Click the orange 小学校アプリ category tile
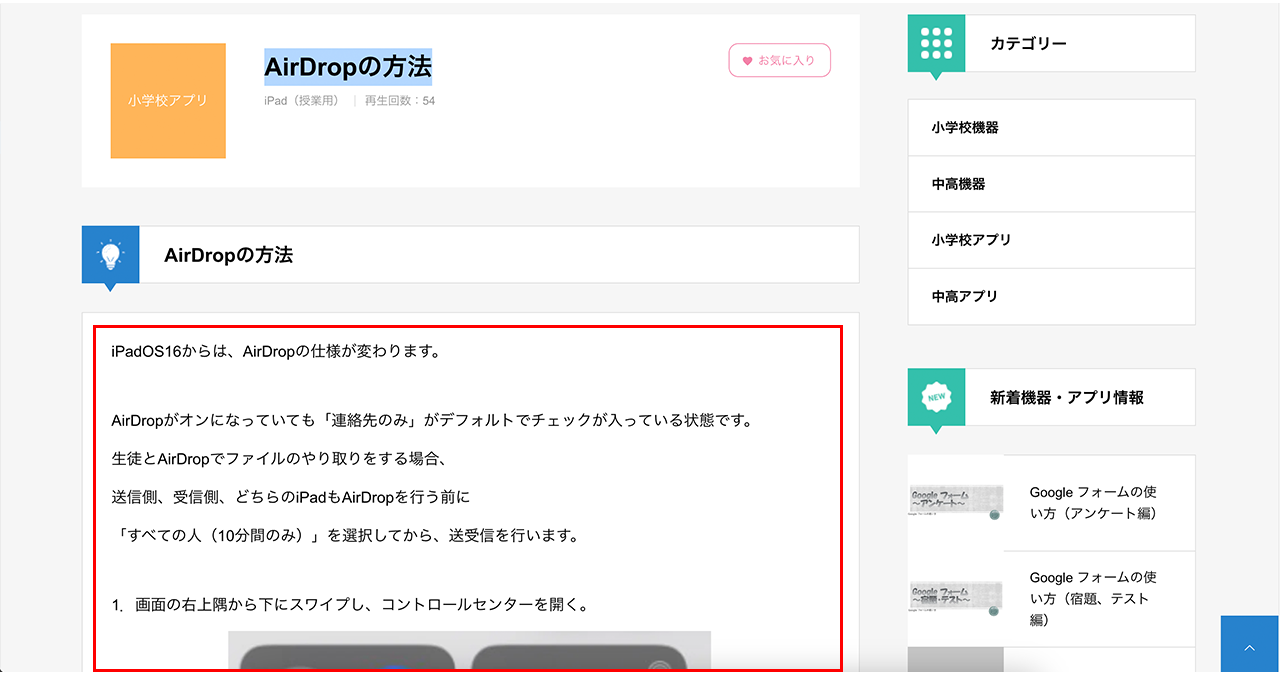Viewport: 1280px width, 675px height. (168, 101)
